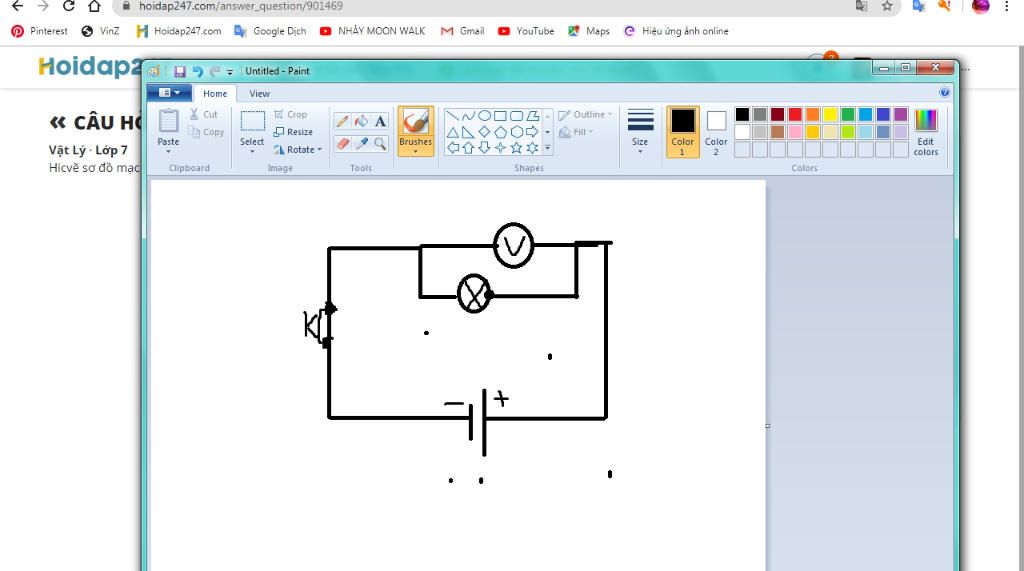Click the Paste clipboard icon
Image resolution: width=1024 pixels, height=571 pixels.
point(168,122)
